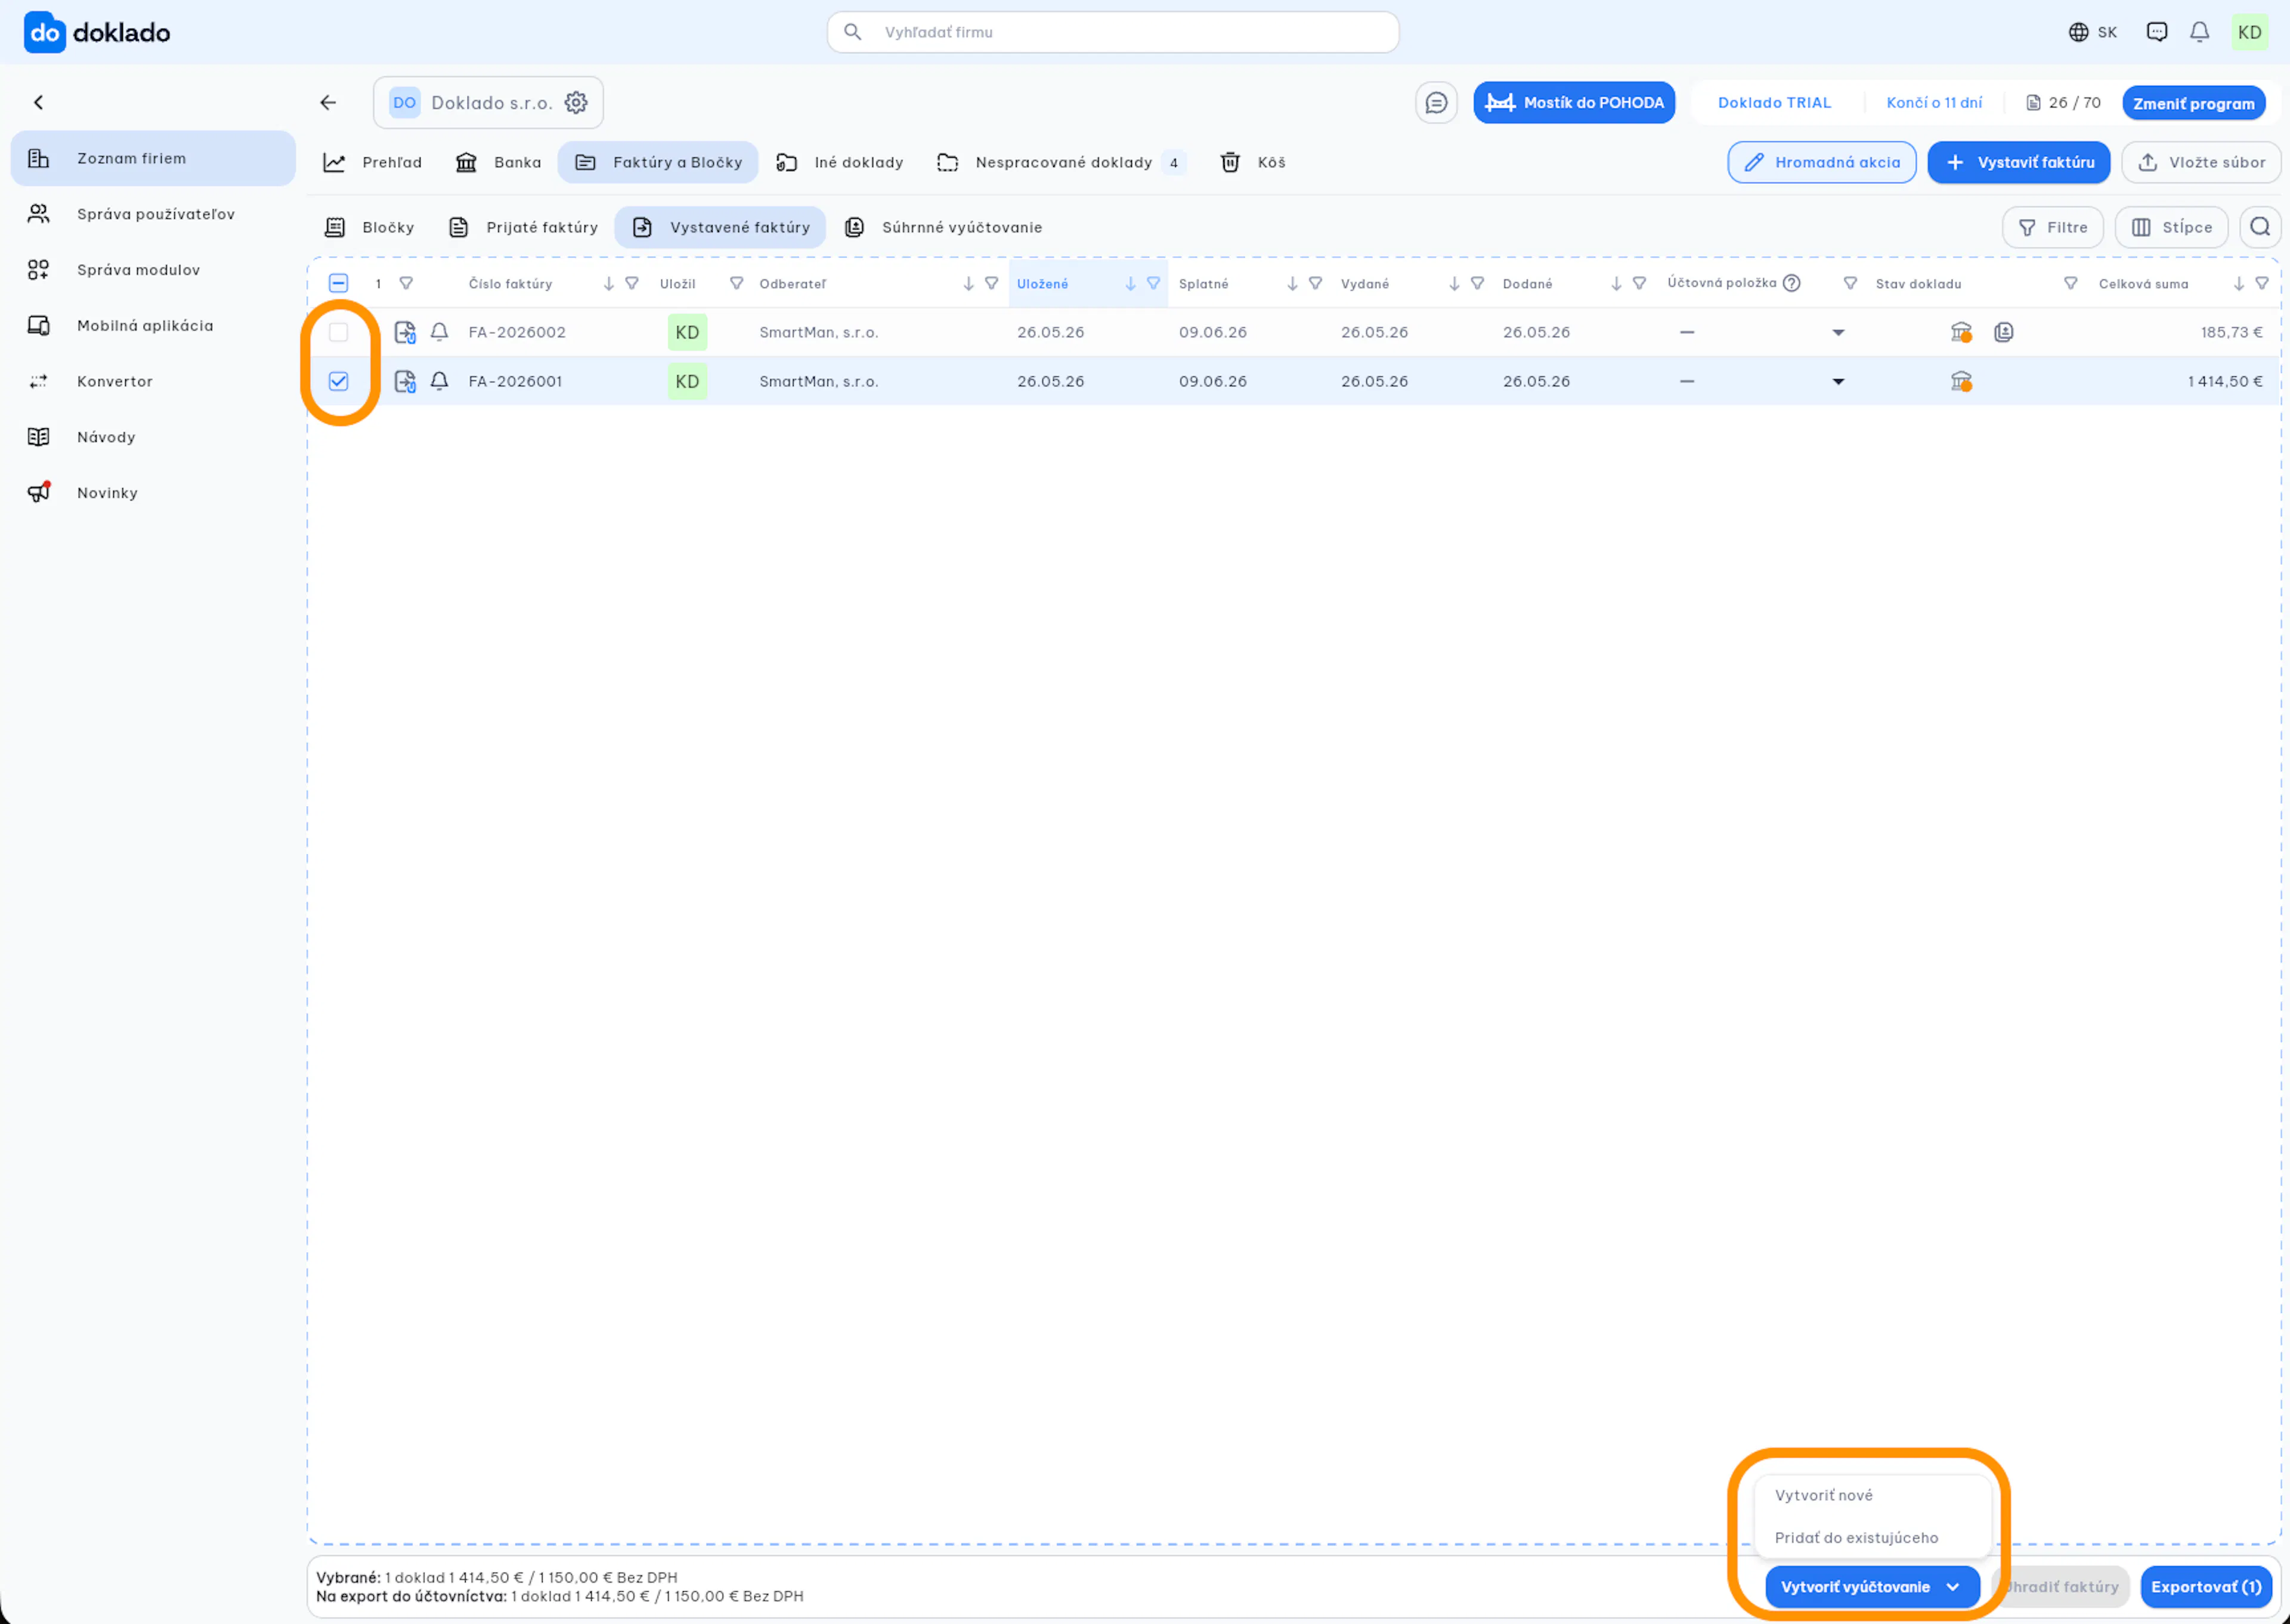Expand Účtovná položka dropdown for FA-2026001

pos(1838,381)
